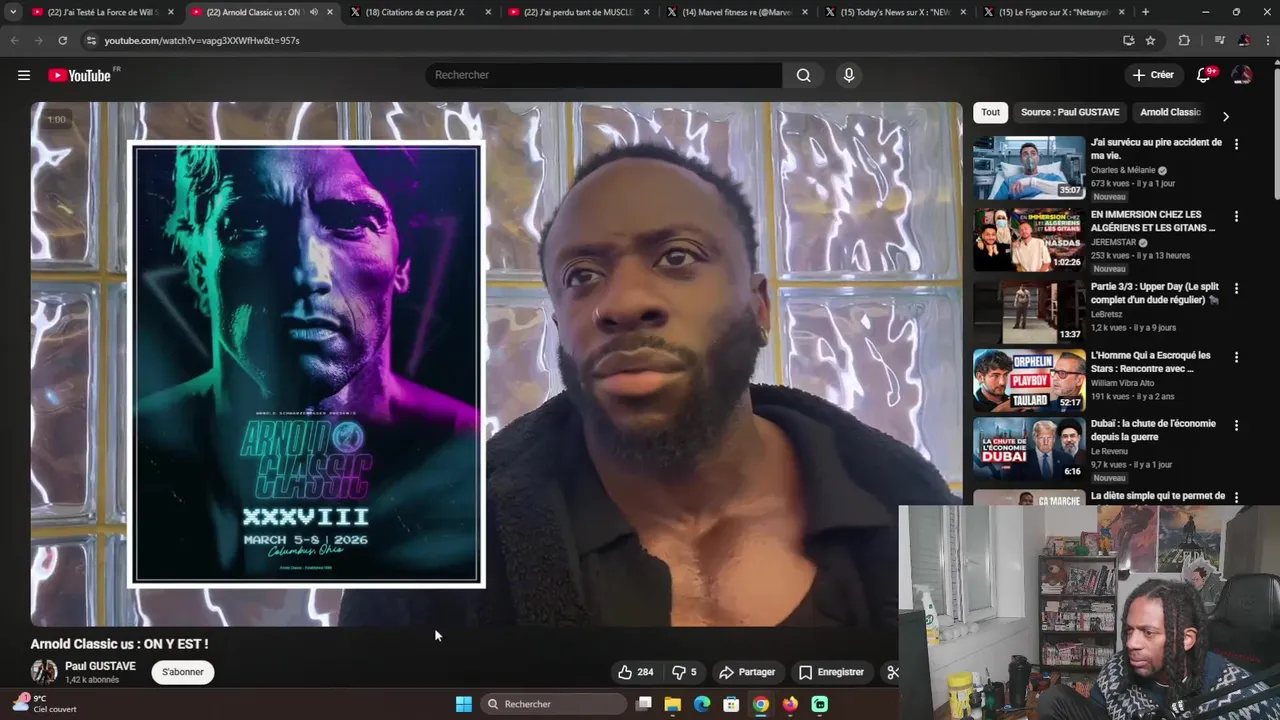Open the Chrome tab search dropdown
1280x720 pixels.
[13, 12]
